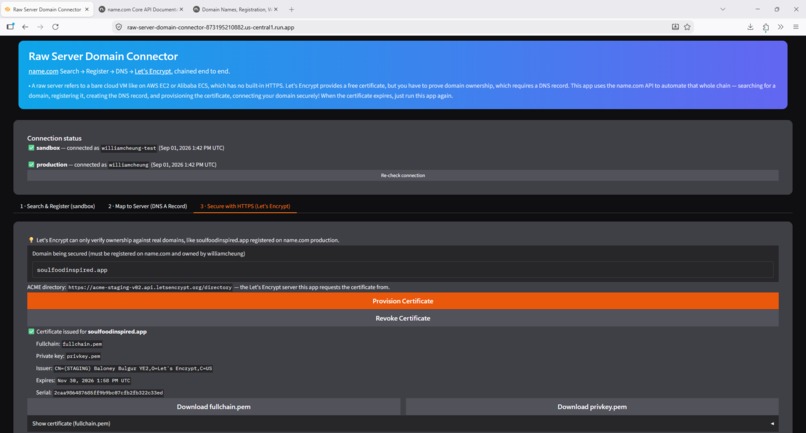Close the Domain Names, Registration tab
806x433 pixels.
[x=276, y=9]
